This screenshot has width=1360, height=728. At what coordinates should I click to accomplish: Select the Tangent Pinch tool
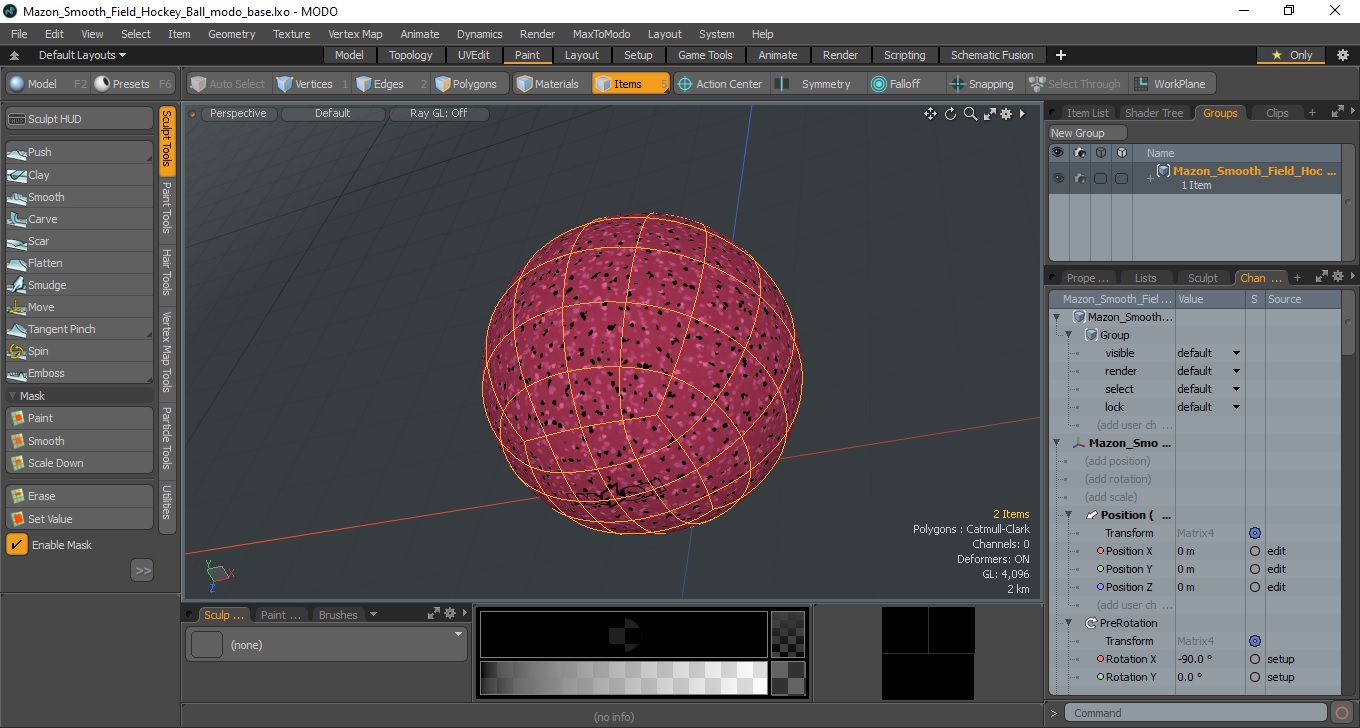(80, 329)
